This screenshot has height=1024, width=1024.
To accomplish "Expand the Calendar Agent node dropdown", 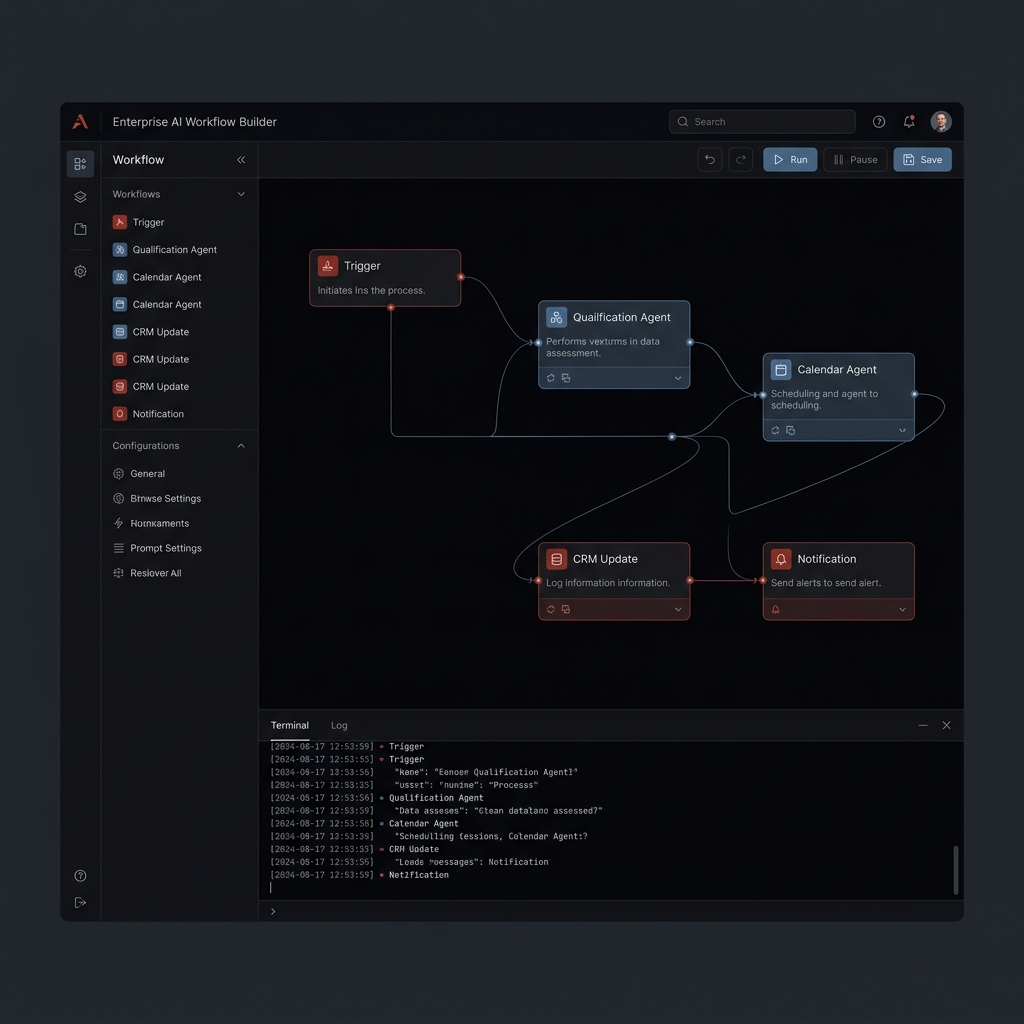I will click(902, 430).
